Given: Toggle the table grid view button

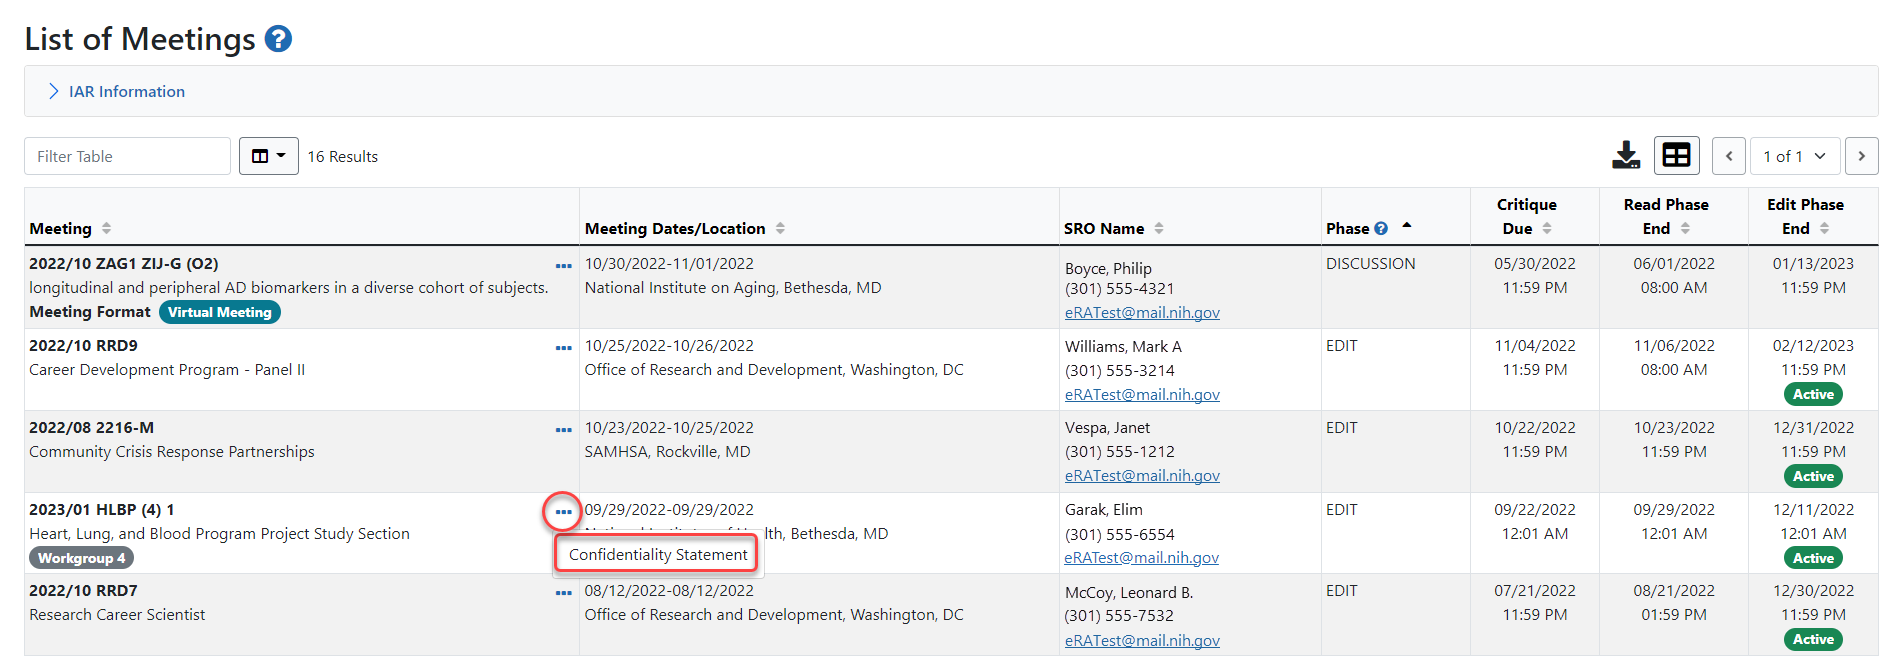Looking at the screenshot, I should 1676,156.
